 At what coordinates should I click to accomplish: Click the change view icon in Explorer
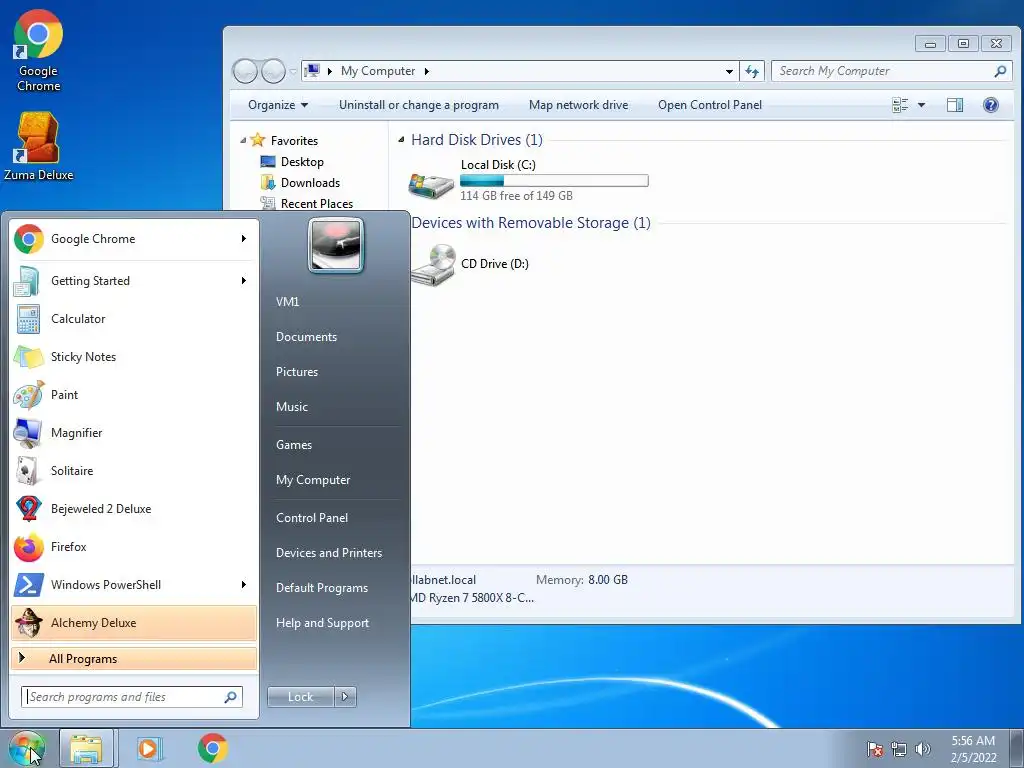pos(901,105)
